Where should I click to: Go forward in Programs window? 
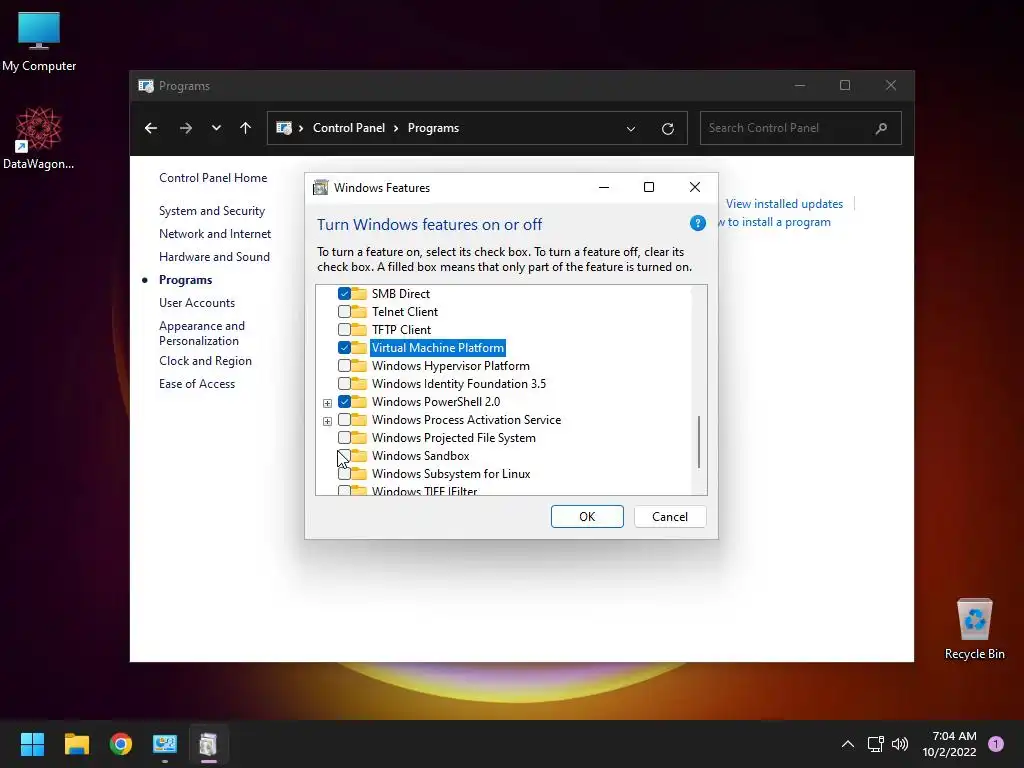tap(185, 128)
